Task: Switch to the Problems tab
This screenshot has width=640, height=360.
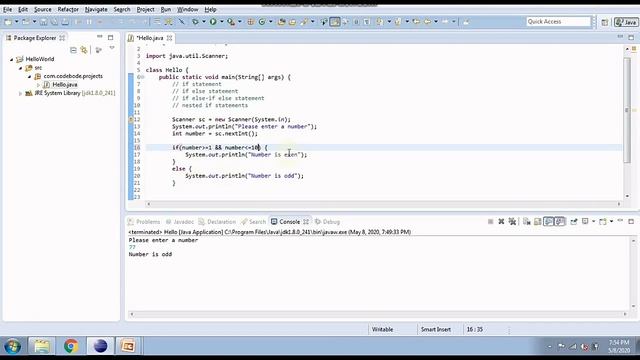Action: tap(144, 222)
